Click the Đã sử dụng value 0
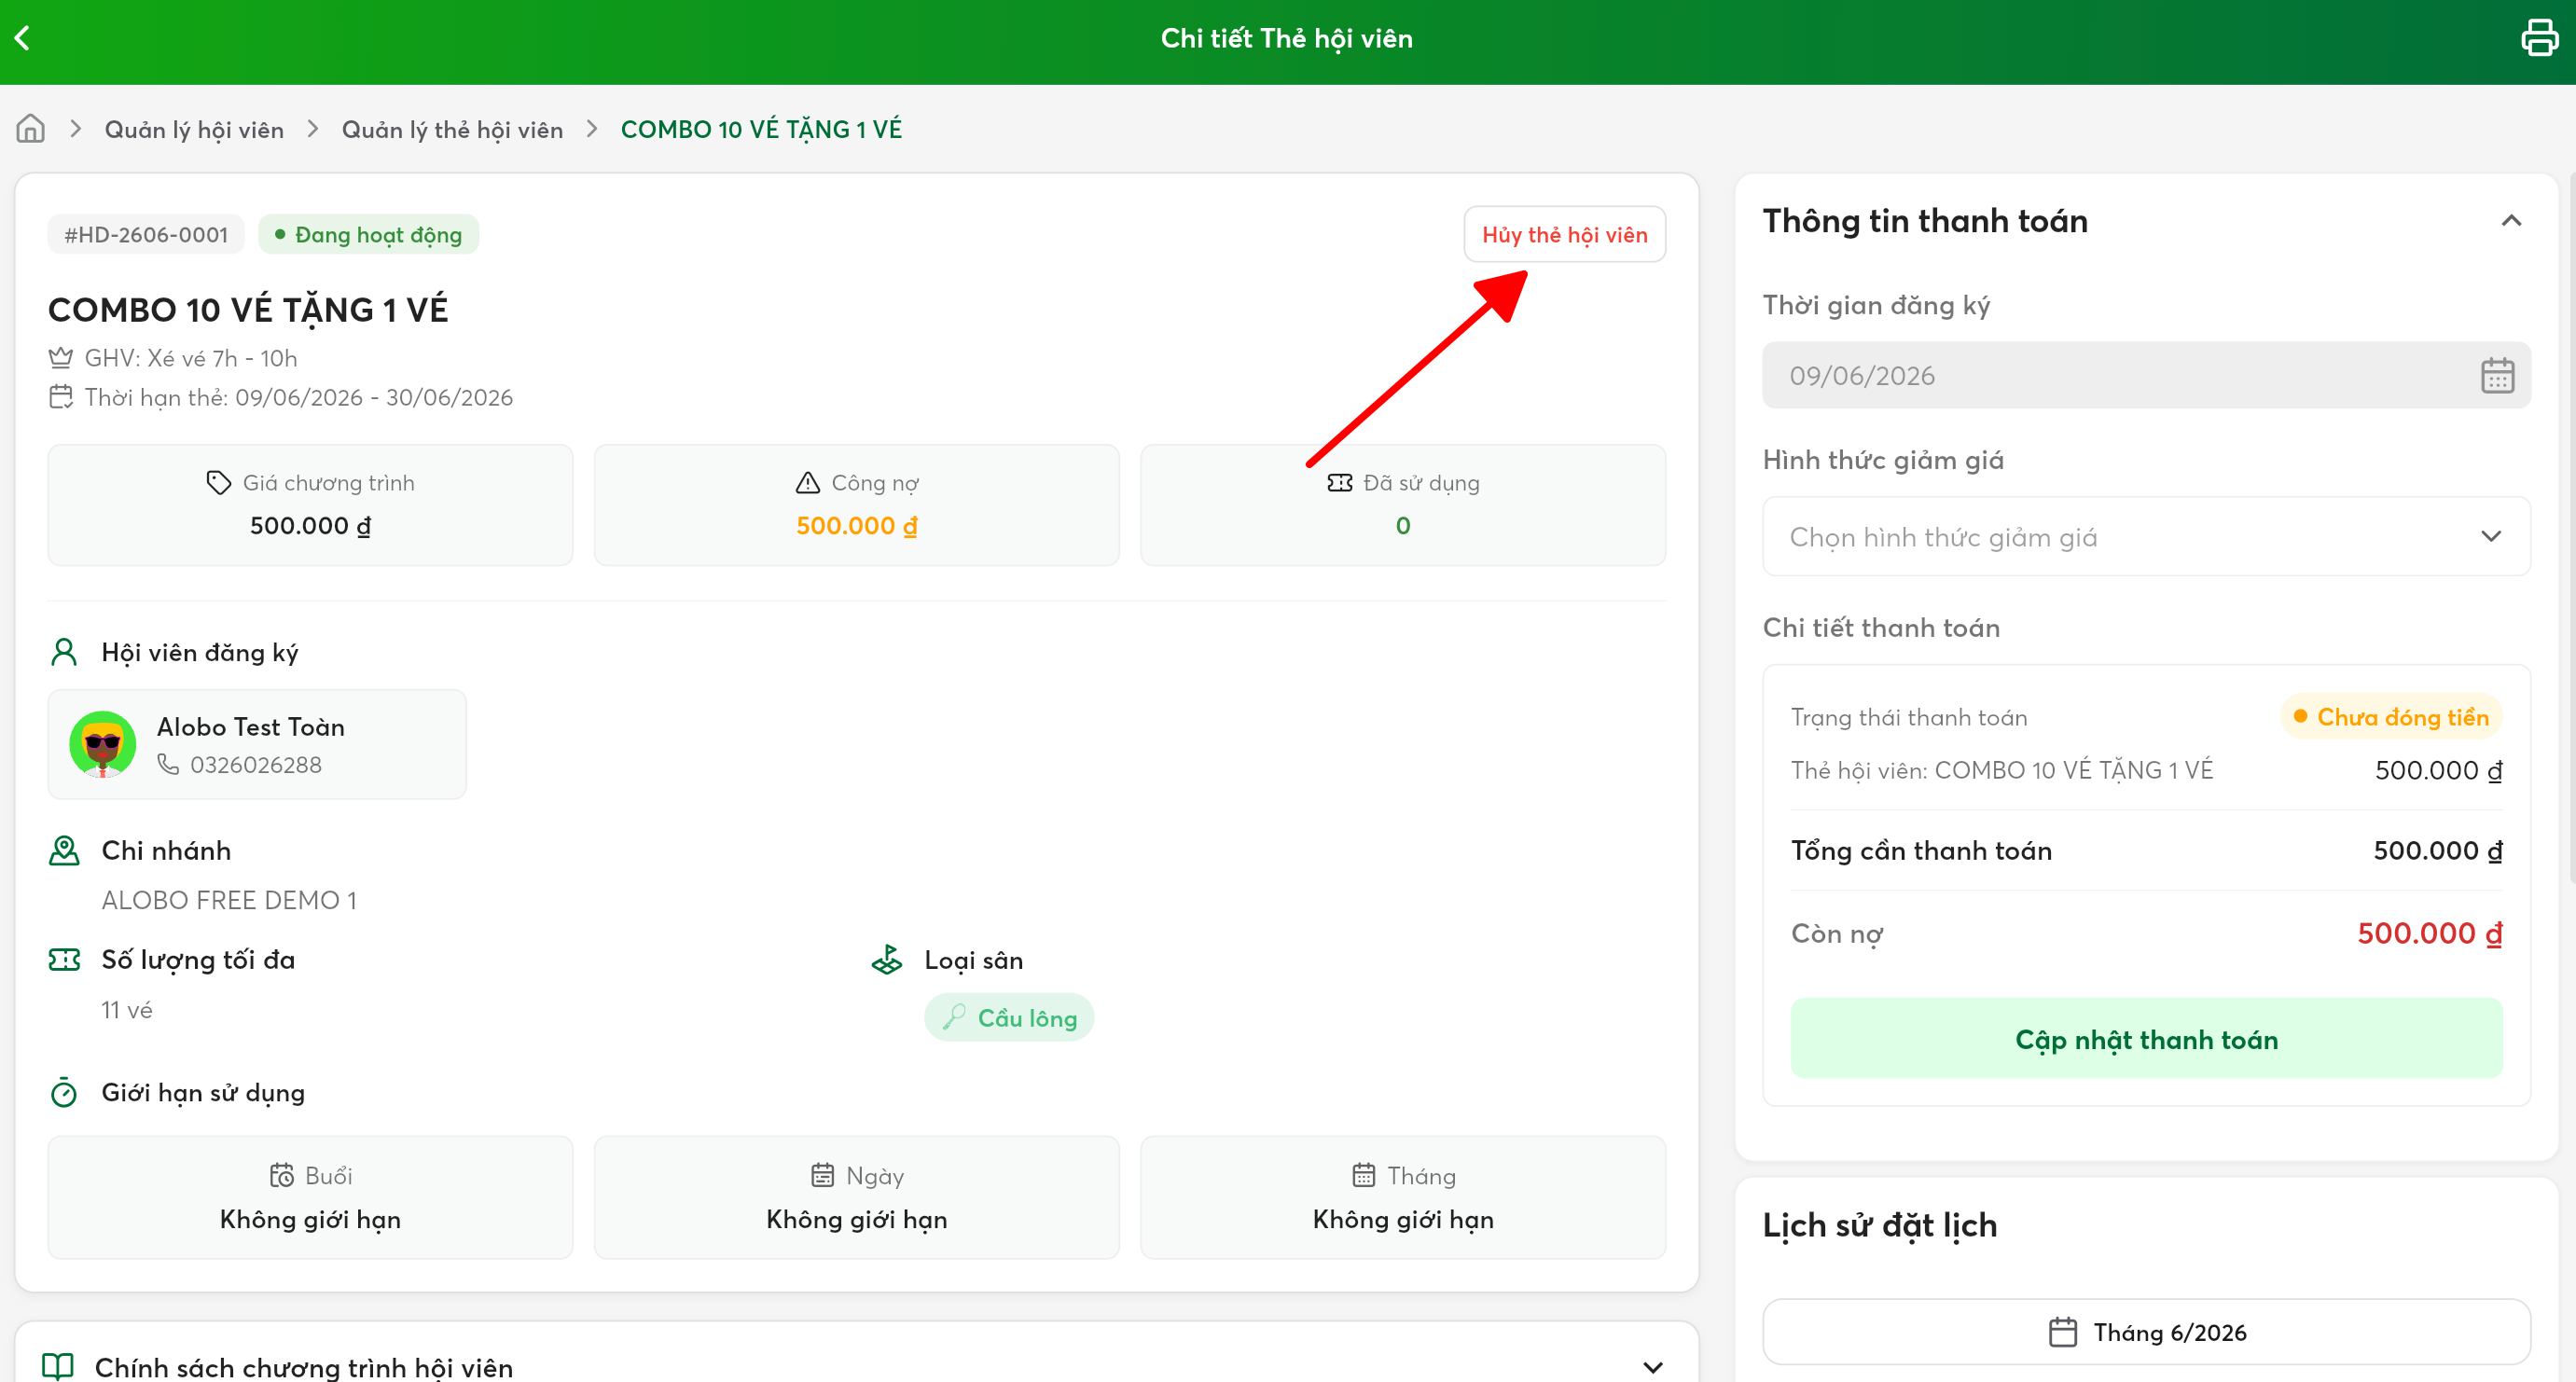The height and width of the screenshot is (1382, 2576). (1403, 526)
